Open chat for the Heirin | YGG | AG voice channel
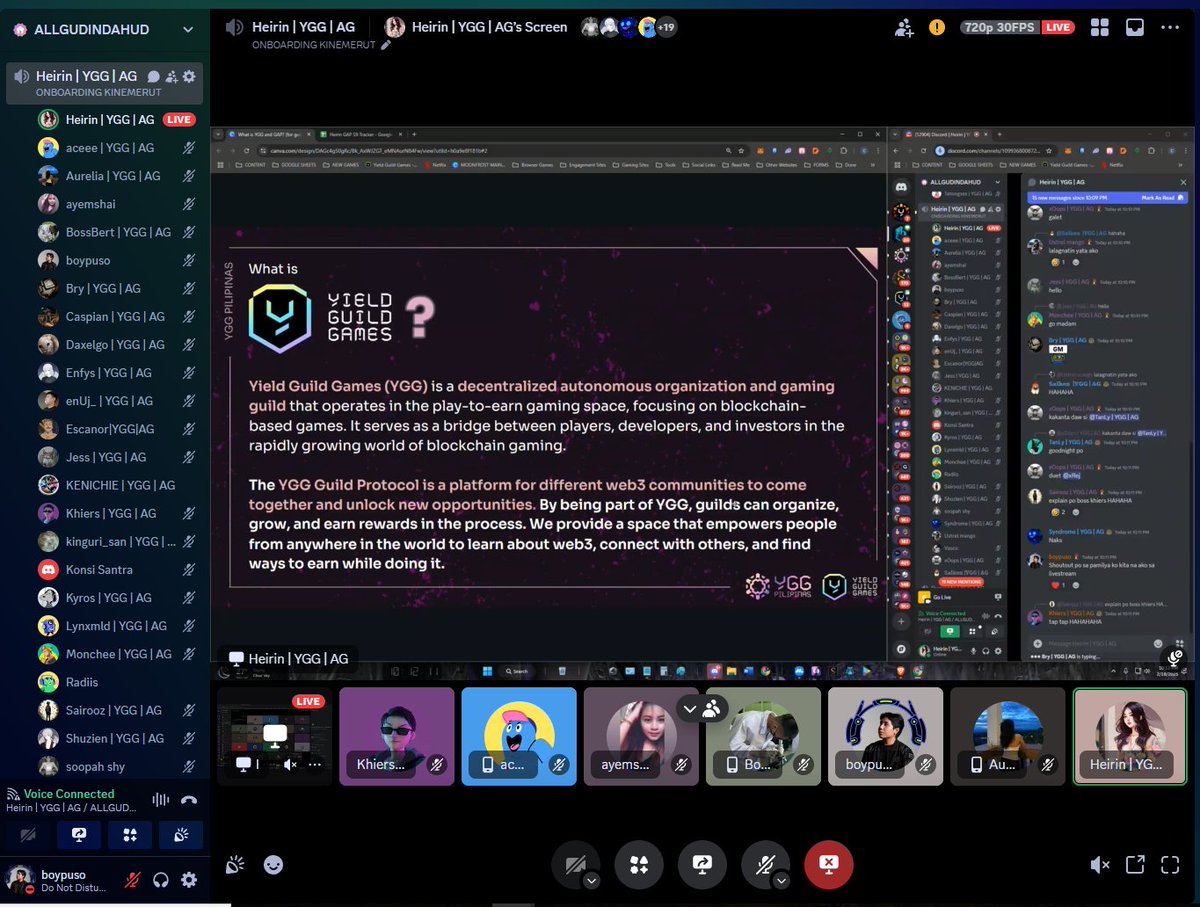 154,76
